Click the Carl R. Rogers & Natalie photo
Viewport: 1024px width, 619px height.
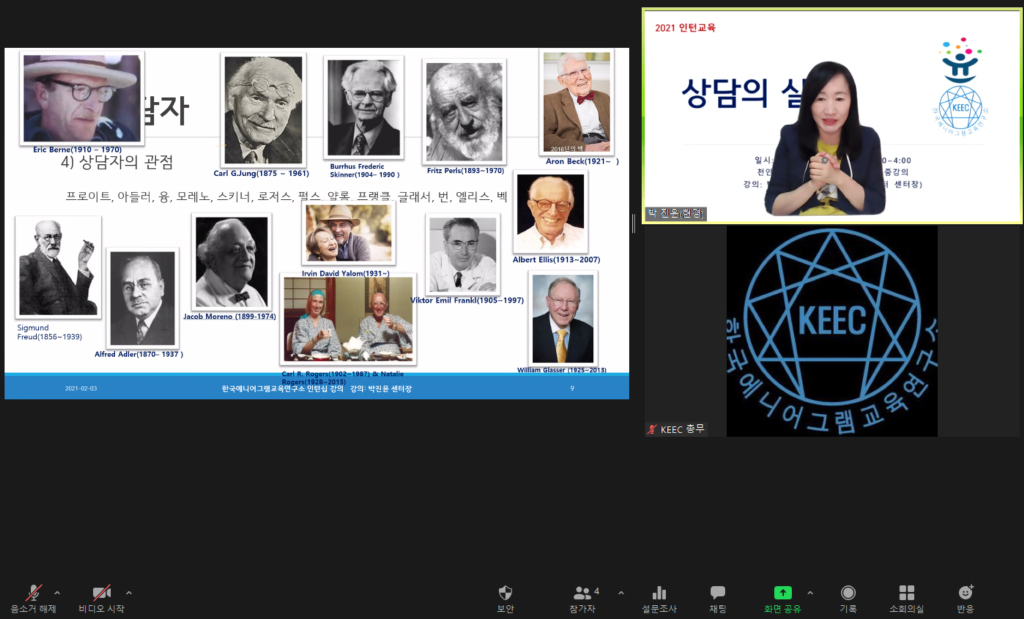point(348,319)
